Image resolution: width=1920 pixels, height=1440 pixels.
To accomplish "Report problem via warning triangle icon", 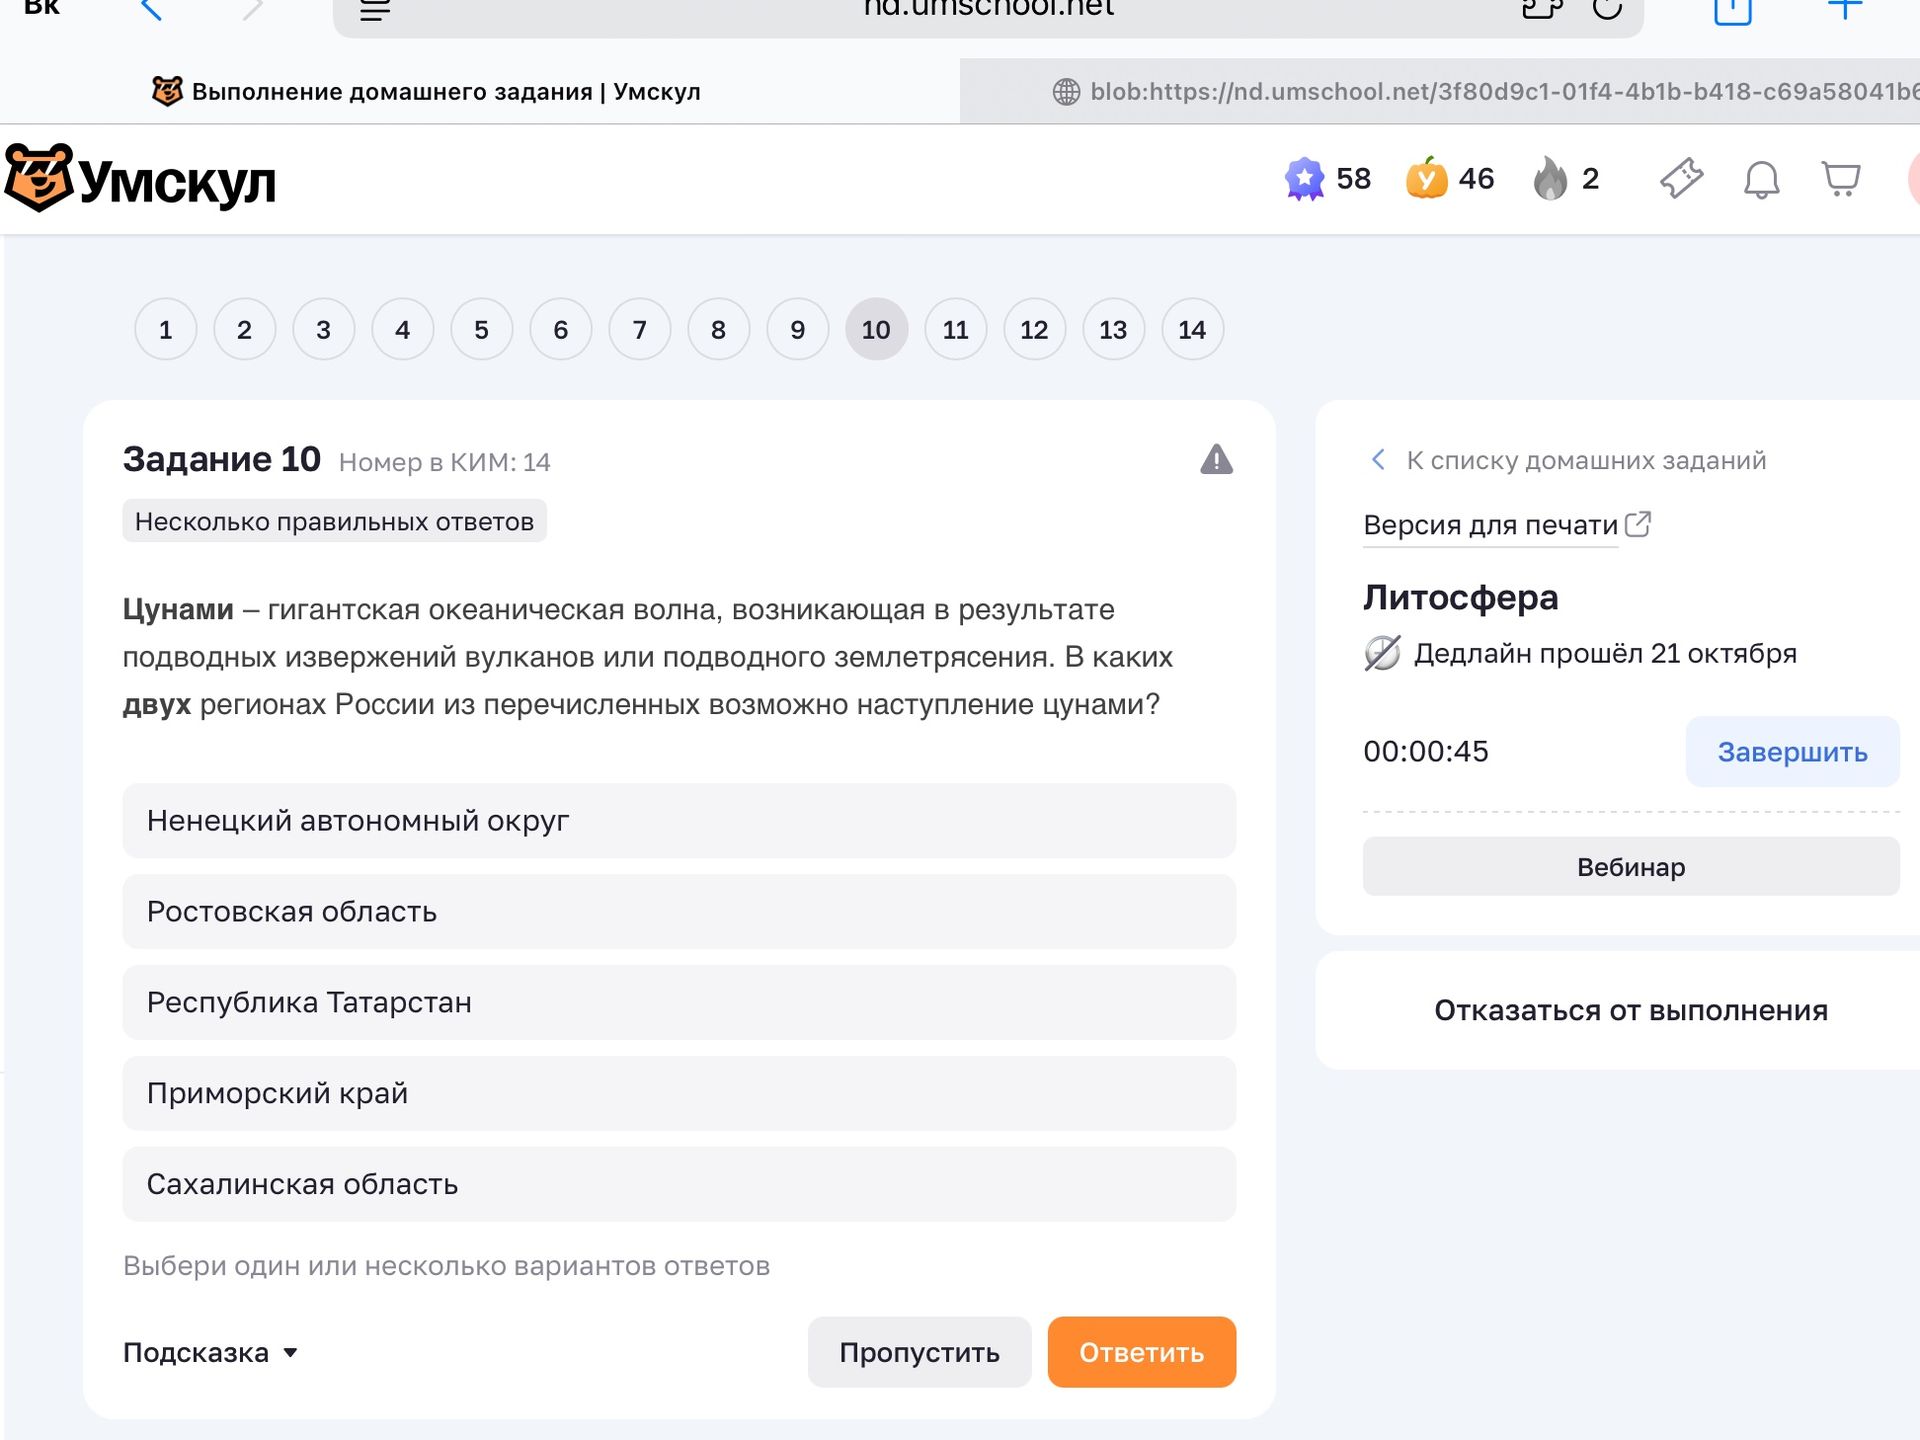I will click(1216, 459).
